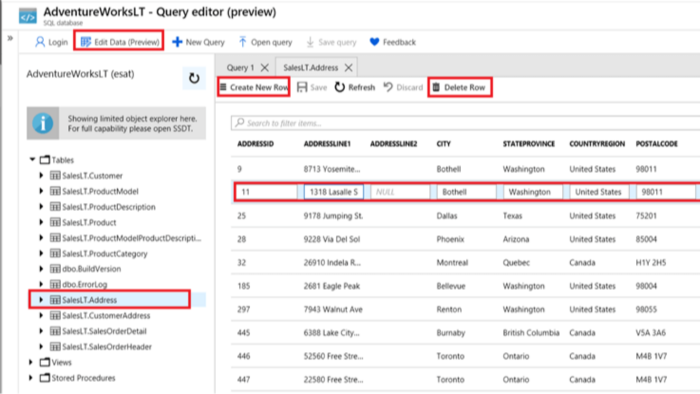Click the dbo.ErrorLog table icon

55,284
